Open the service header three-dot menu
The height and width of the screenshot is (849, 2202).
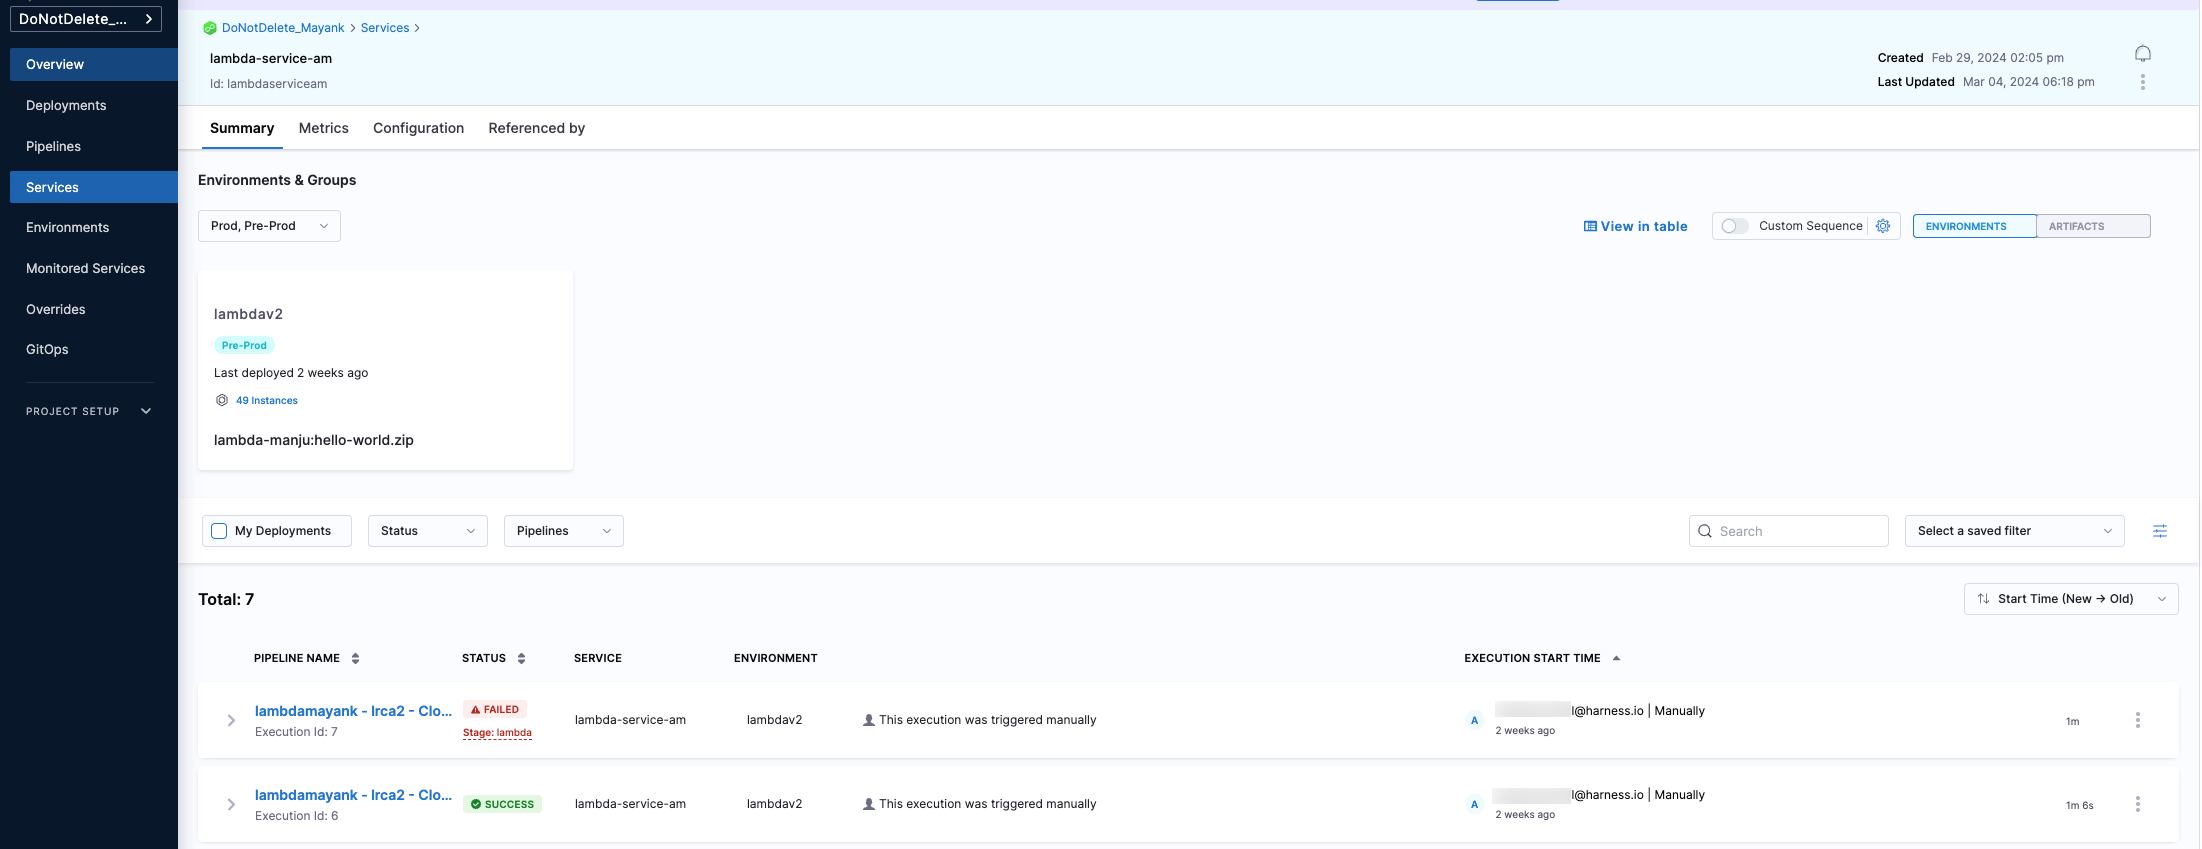coord(2142,82)
